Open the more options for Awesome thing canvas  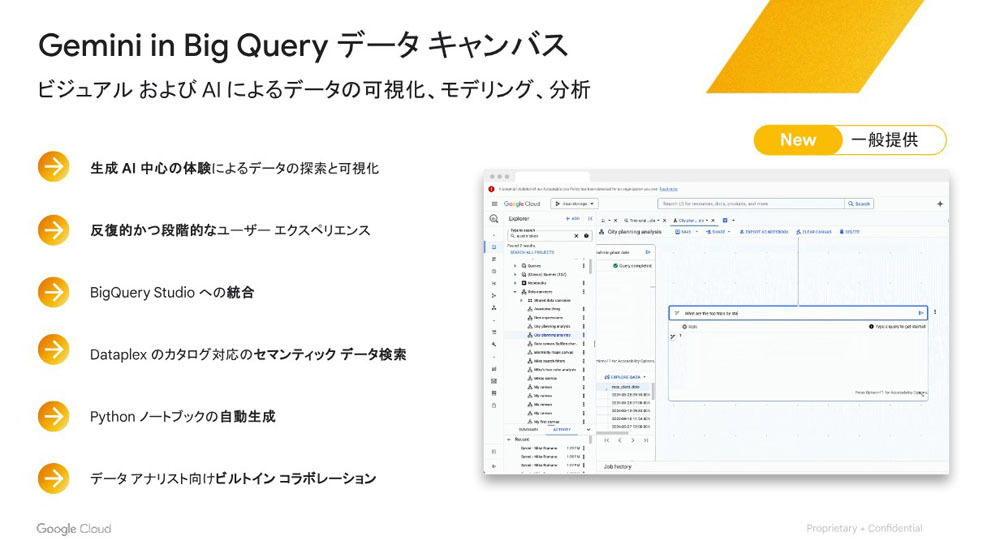coord(584,309)
